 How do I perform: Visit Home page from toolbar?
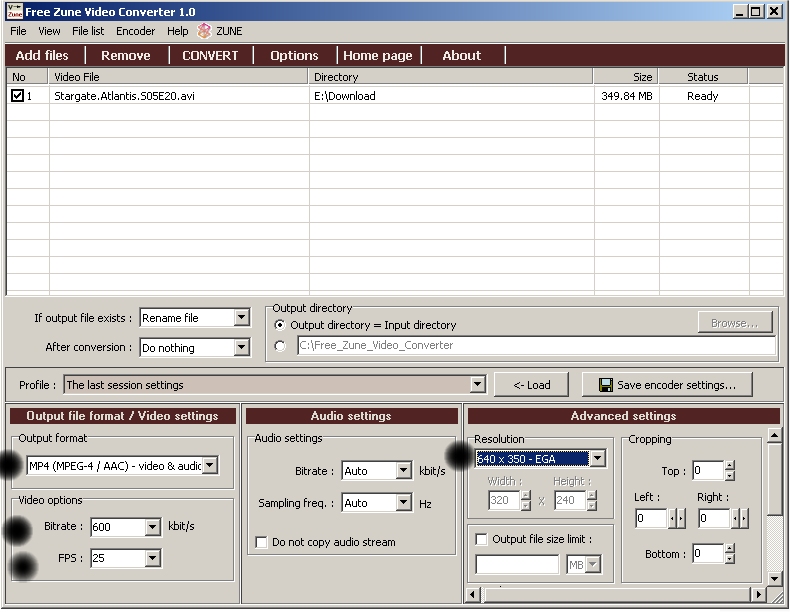point(378,55)
